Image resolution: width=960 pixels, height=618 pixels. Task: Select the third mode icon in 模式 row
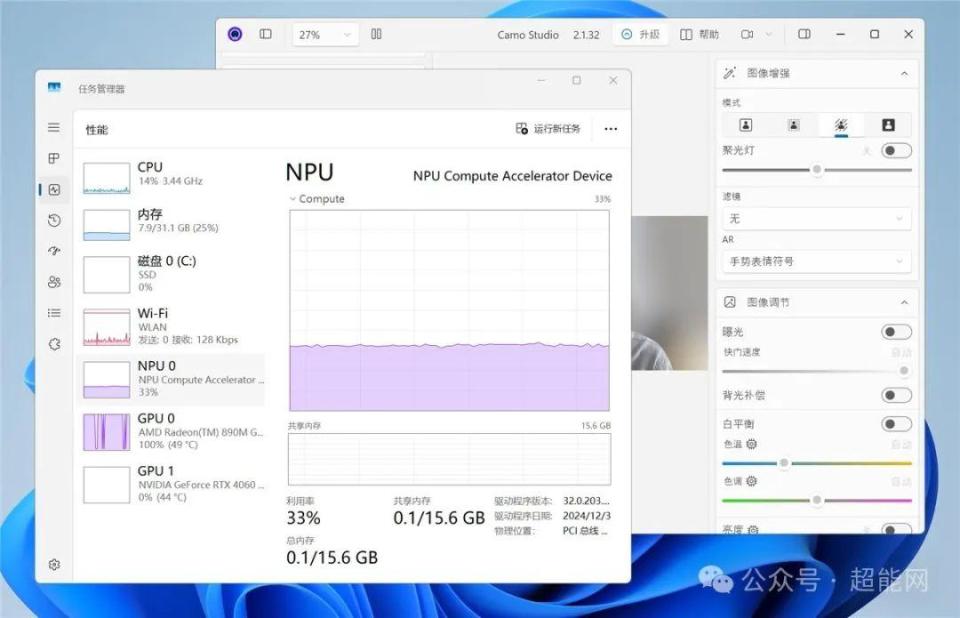click(841, 125)
